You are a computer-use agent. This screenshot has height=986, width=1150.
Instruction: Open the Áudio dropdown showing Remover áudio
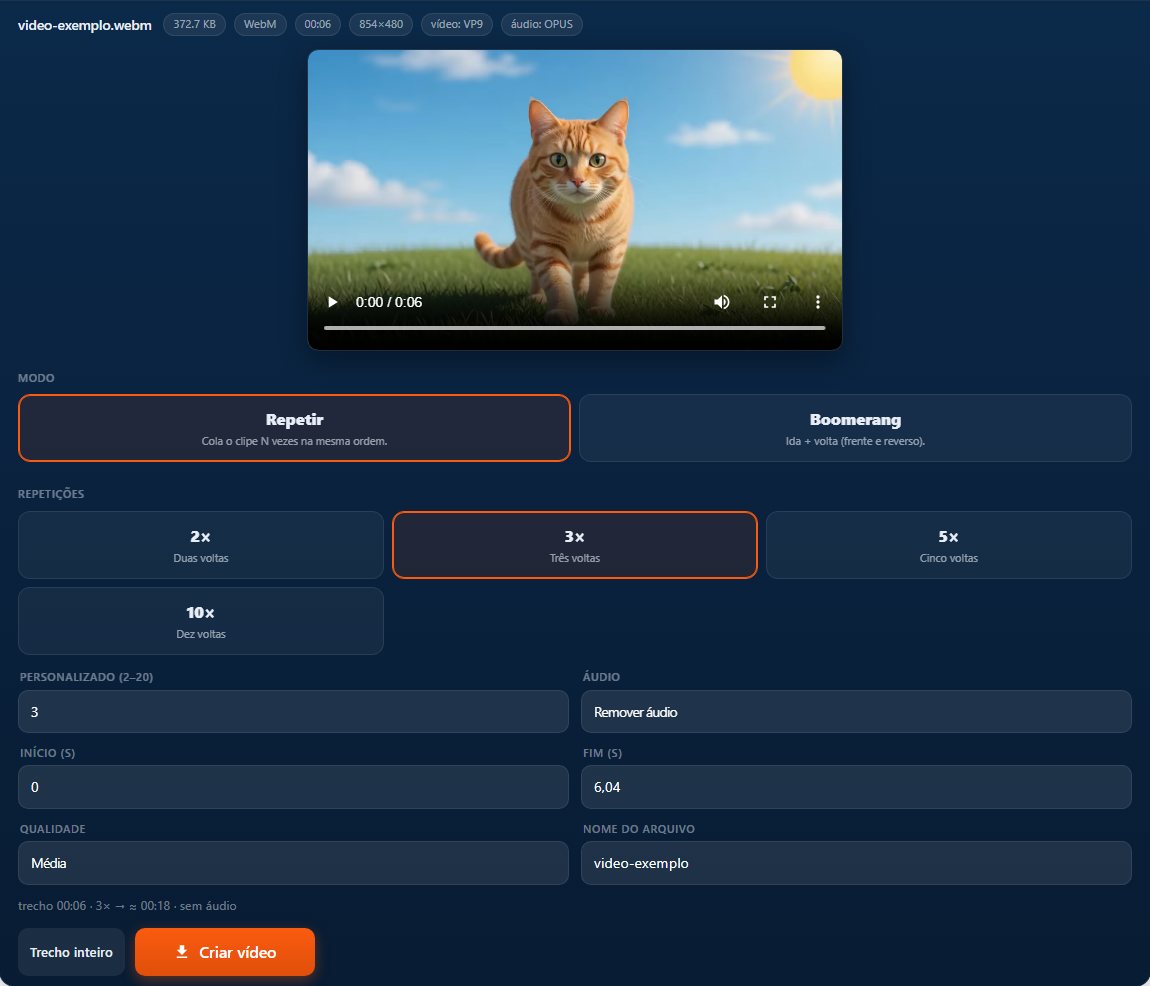pos(856,712)
